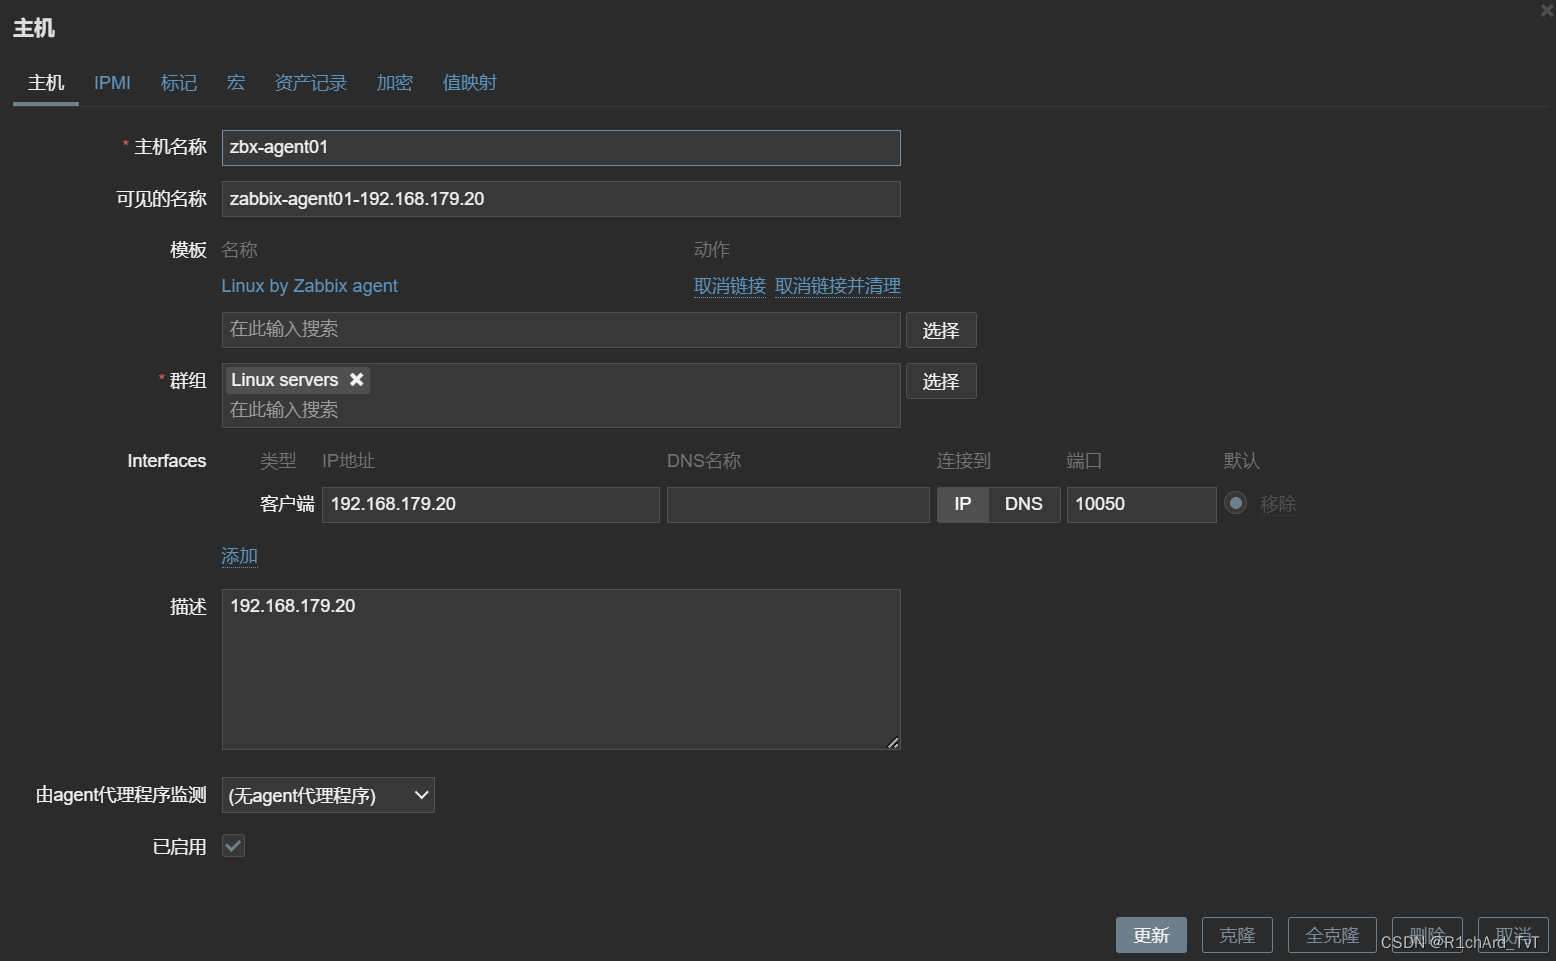
Task: Open the 由agent代理程序监测 dropdown
Action: [x=328, y=795]
